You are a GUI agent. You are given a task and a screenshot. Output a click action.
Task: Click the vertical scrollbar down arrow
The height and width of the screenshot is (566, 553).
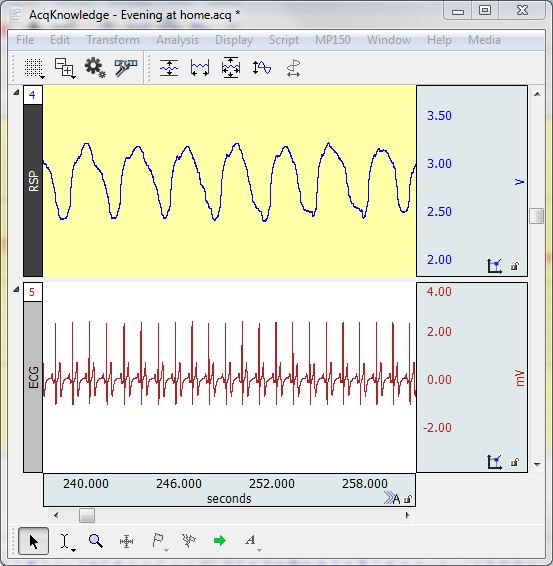coord(537,465)
